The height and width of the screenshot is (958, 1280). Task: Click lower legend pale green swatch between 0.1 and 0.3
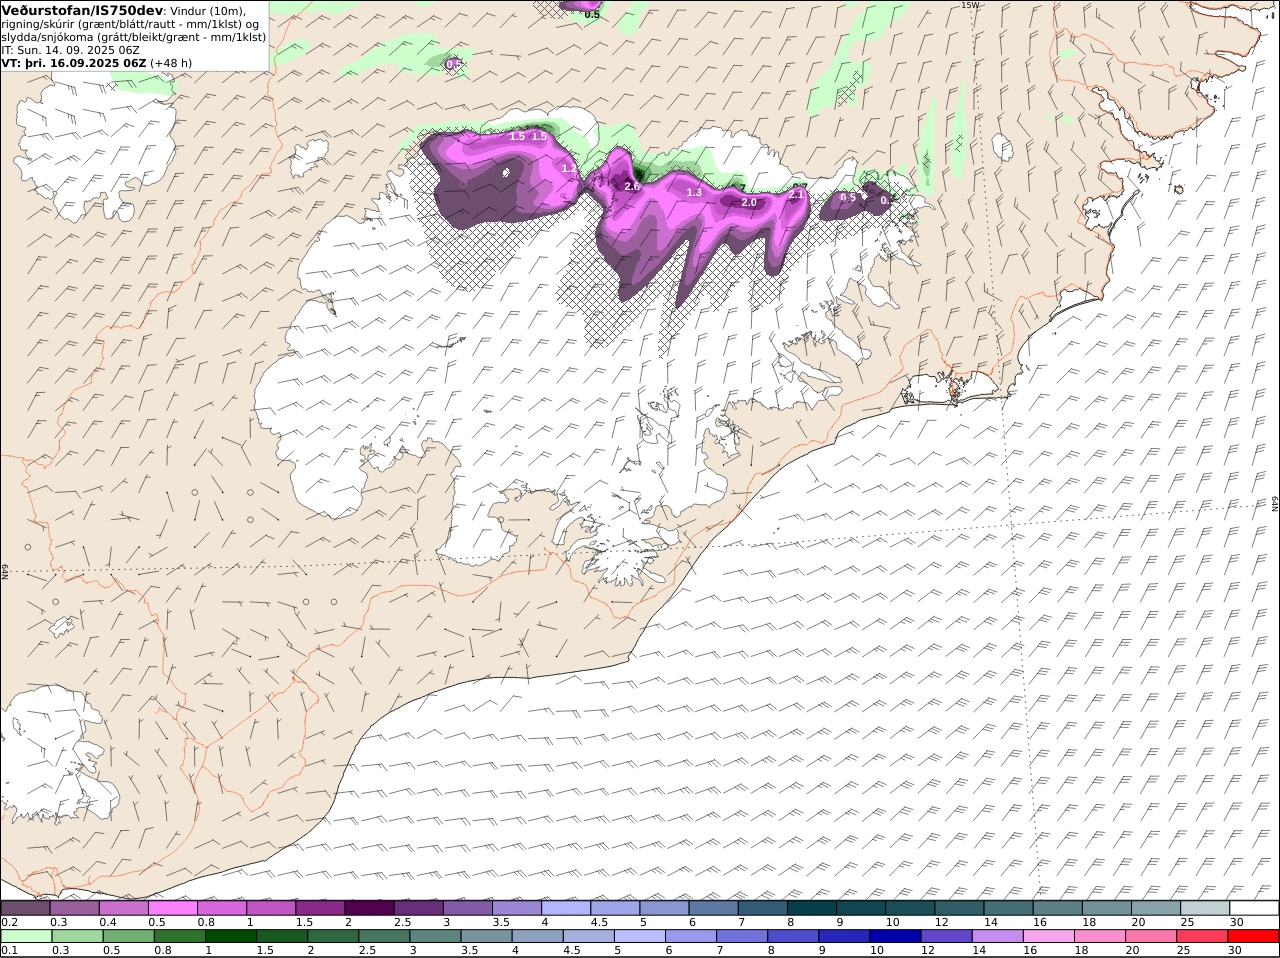(x=26, y=936)
